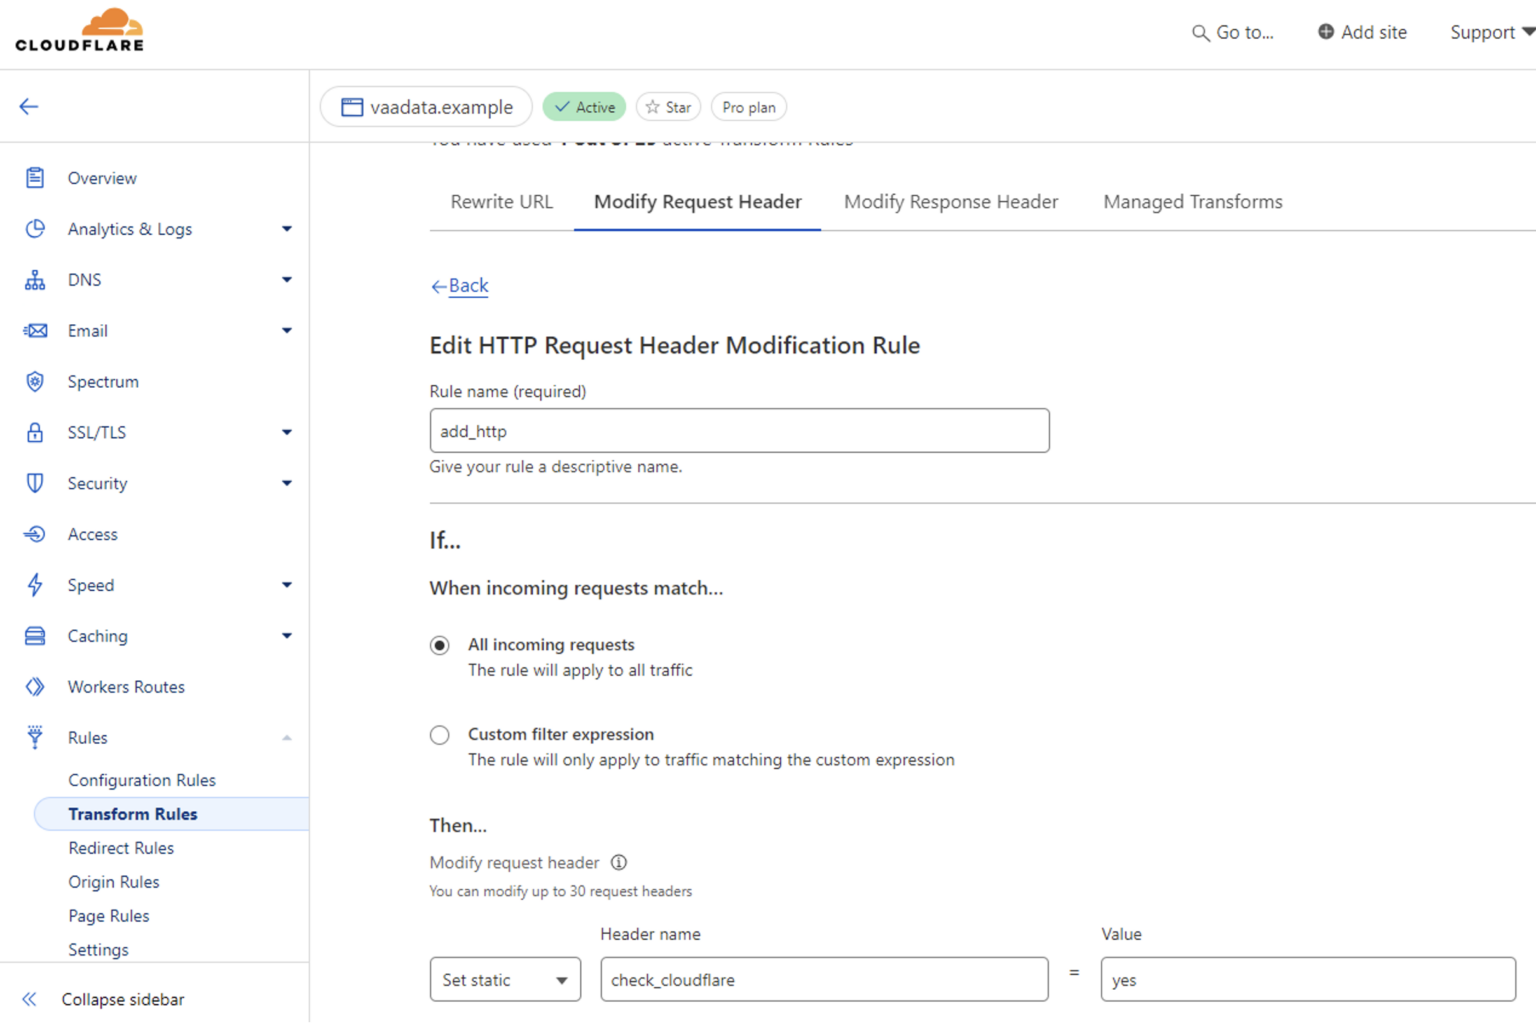Select the All incoming requests option
Image resolution: width=1536 pixels, height=1026 pixels.
point(439,645)
